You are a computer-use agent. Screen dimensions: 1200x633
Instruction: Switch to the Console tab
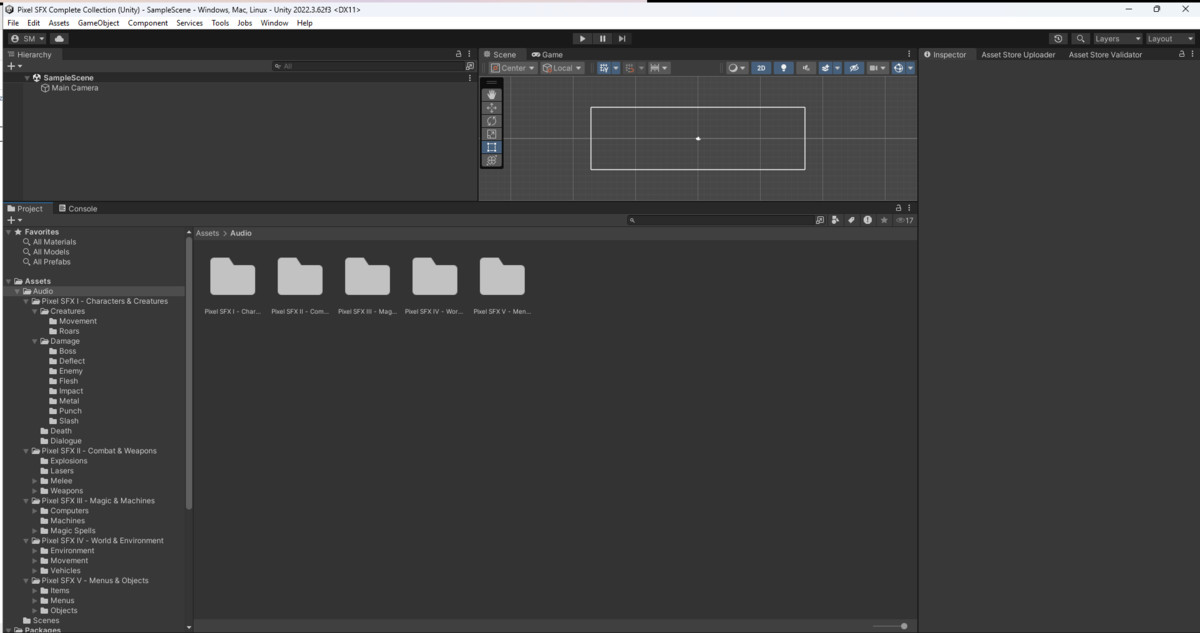(x=77, y=209)
